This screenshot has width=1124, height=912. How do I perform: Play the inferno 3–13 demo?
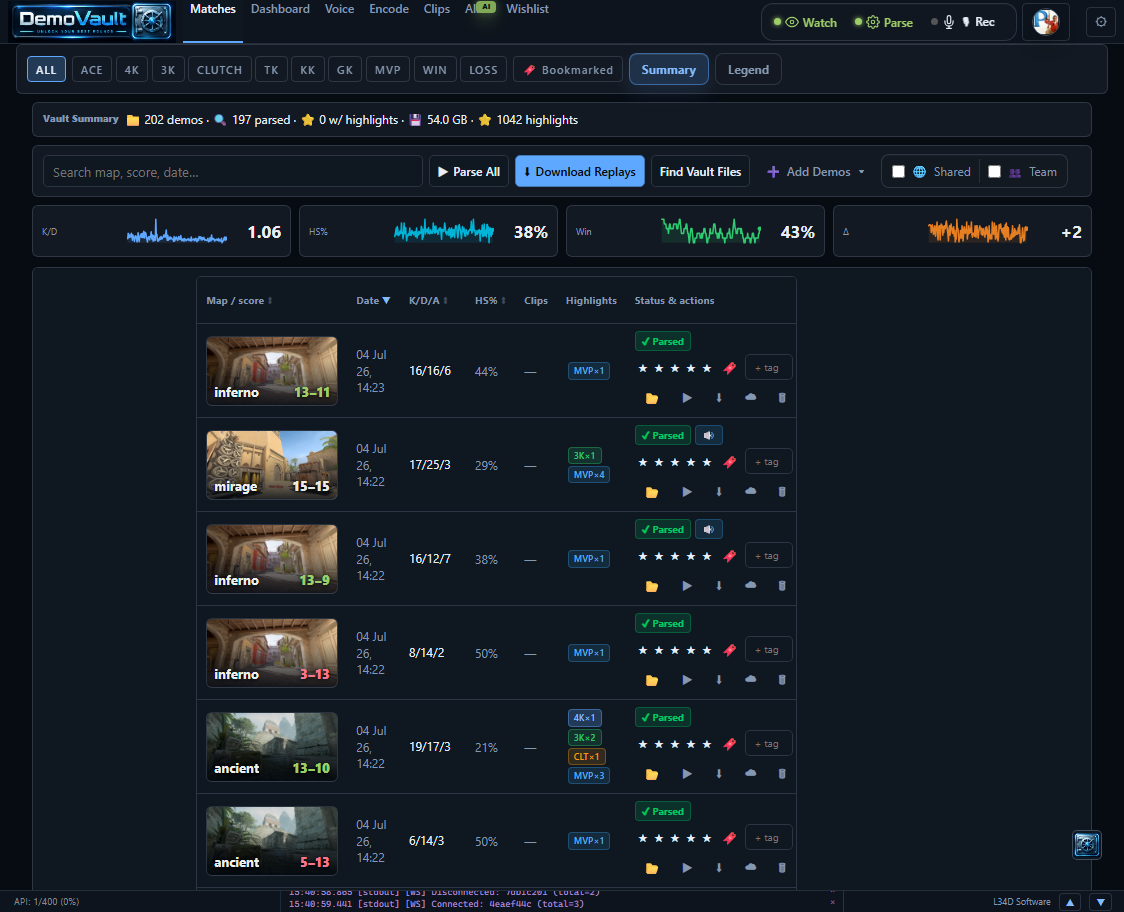point(687,680)
